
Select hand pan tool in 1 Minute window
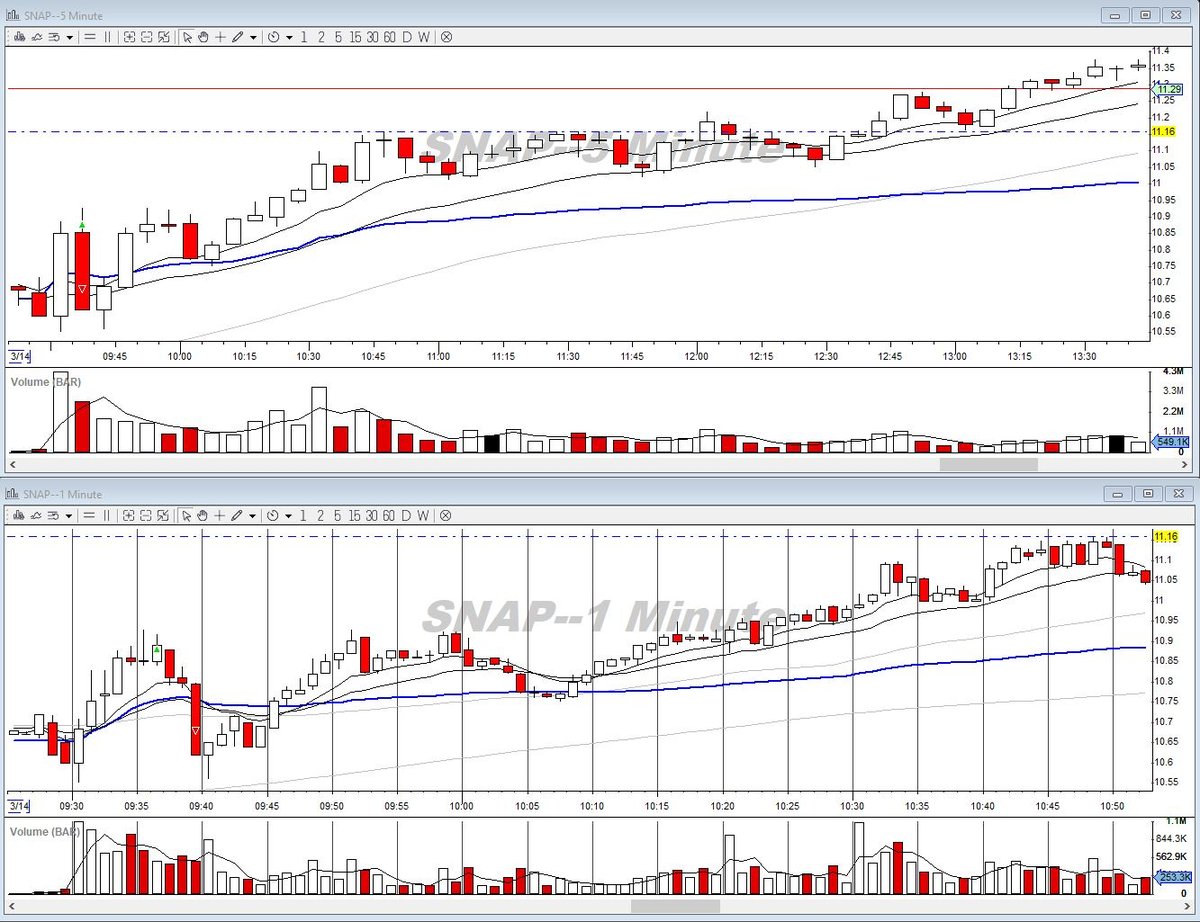coord(203,515)
